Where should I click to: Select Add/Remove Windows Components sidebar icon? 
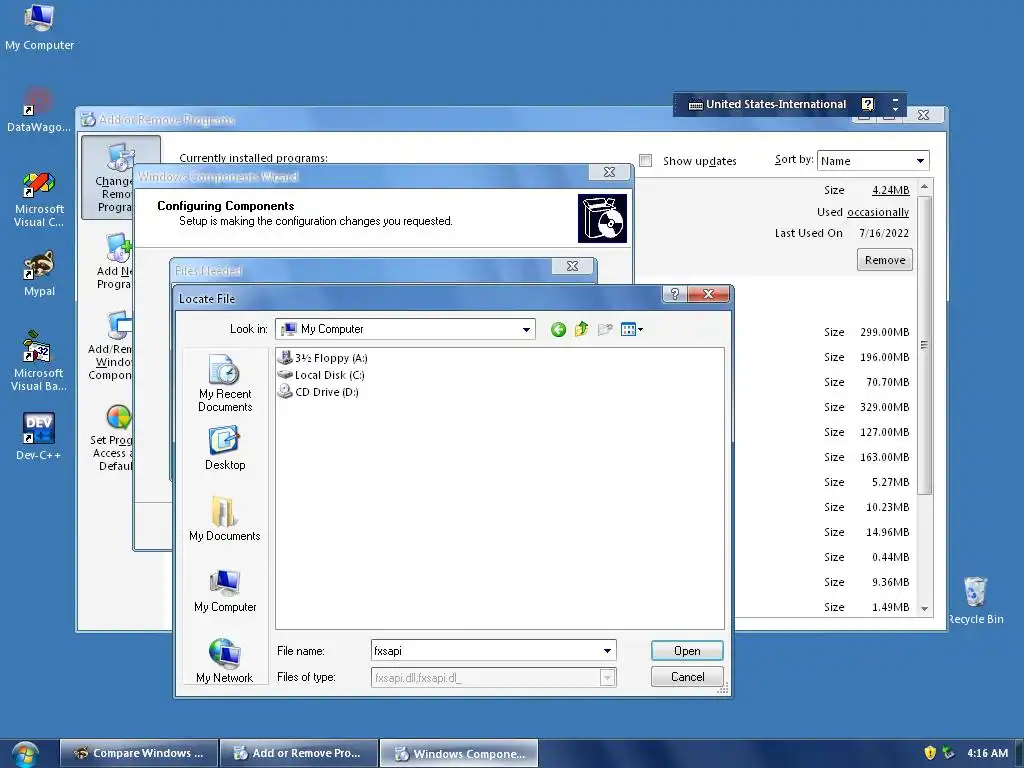click(111, 345)
